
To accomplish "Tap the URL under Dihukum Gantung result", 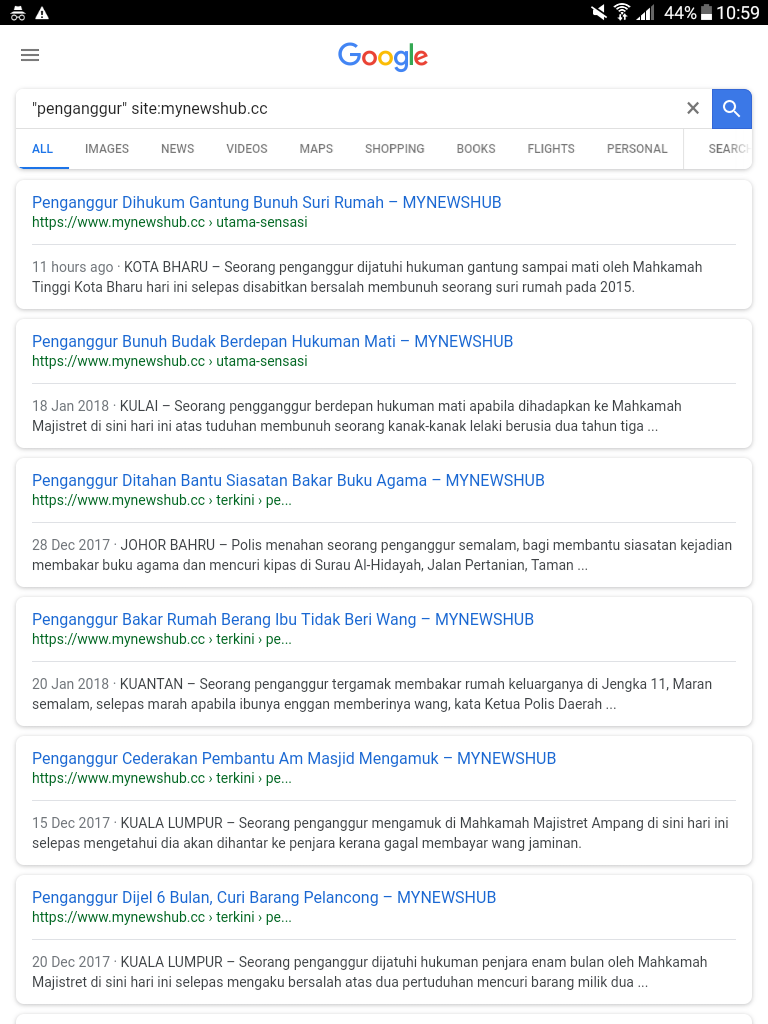I will coord(170,222).
